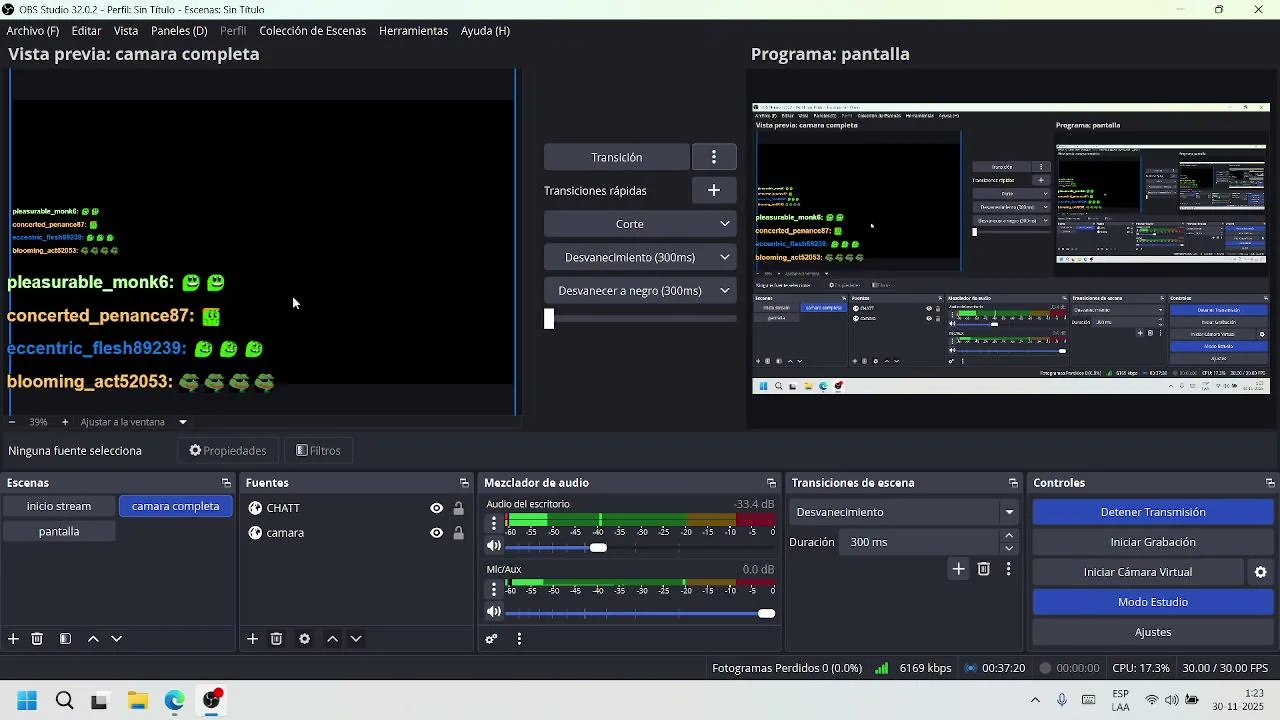
Task: Click Duración 300 ms input field
Action: pyautogui.click(x=920, y=542)
